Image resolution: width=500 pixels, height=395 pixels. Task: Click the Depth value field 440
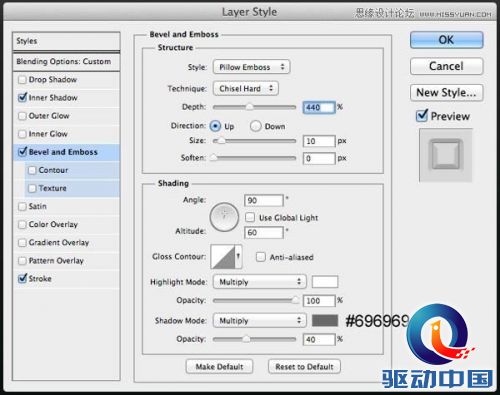click(x=319, y=107)
